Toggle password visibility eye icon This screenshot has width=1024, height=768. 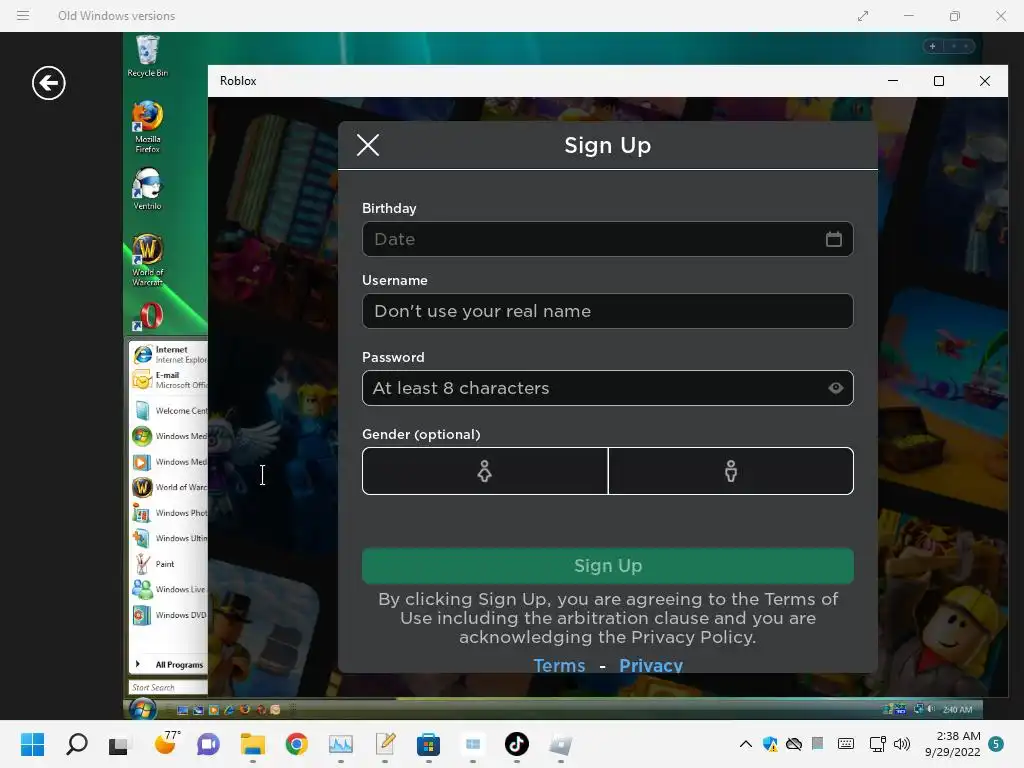tap(835, 388)
